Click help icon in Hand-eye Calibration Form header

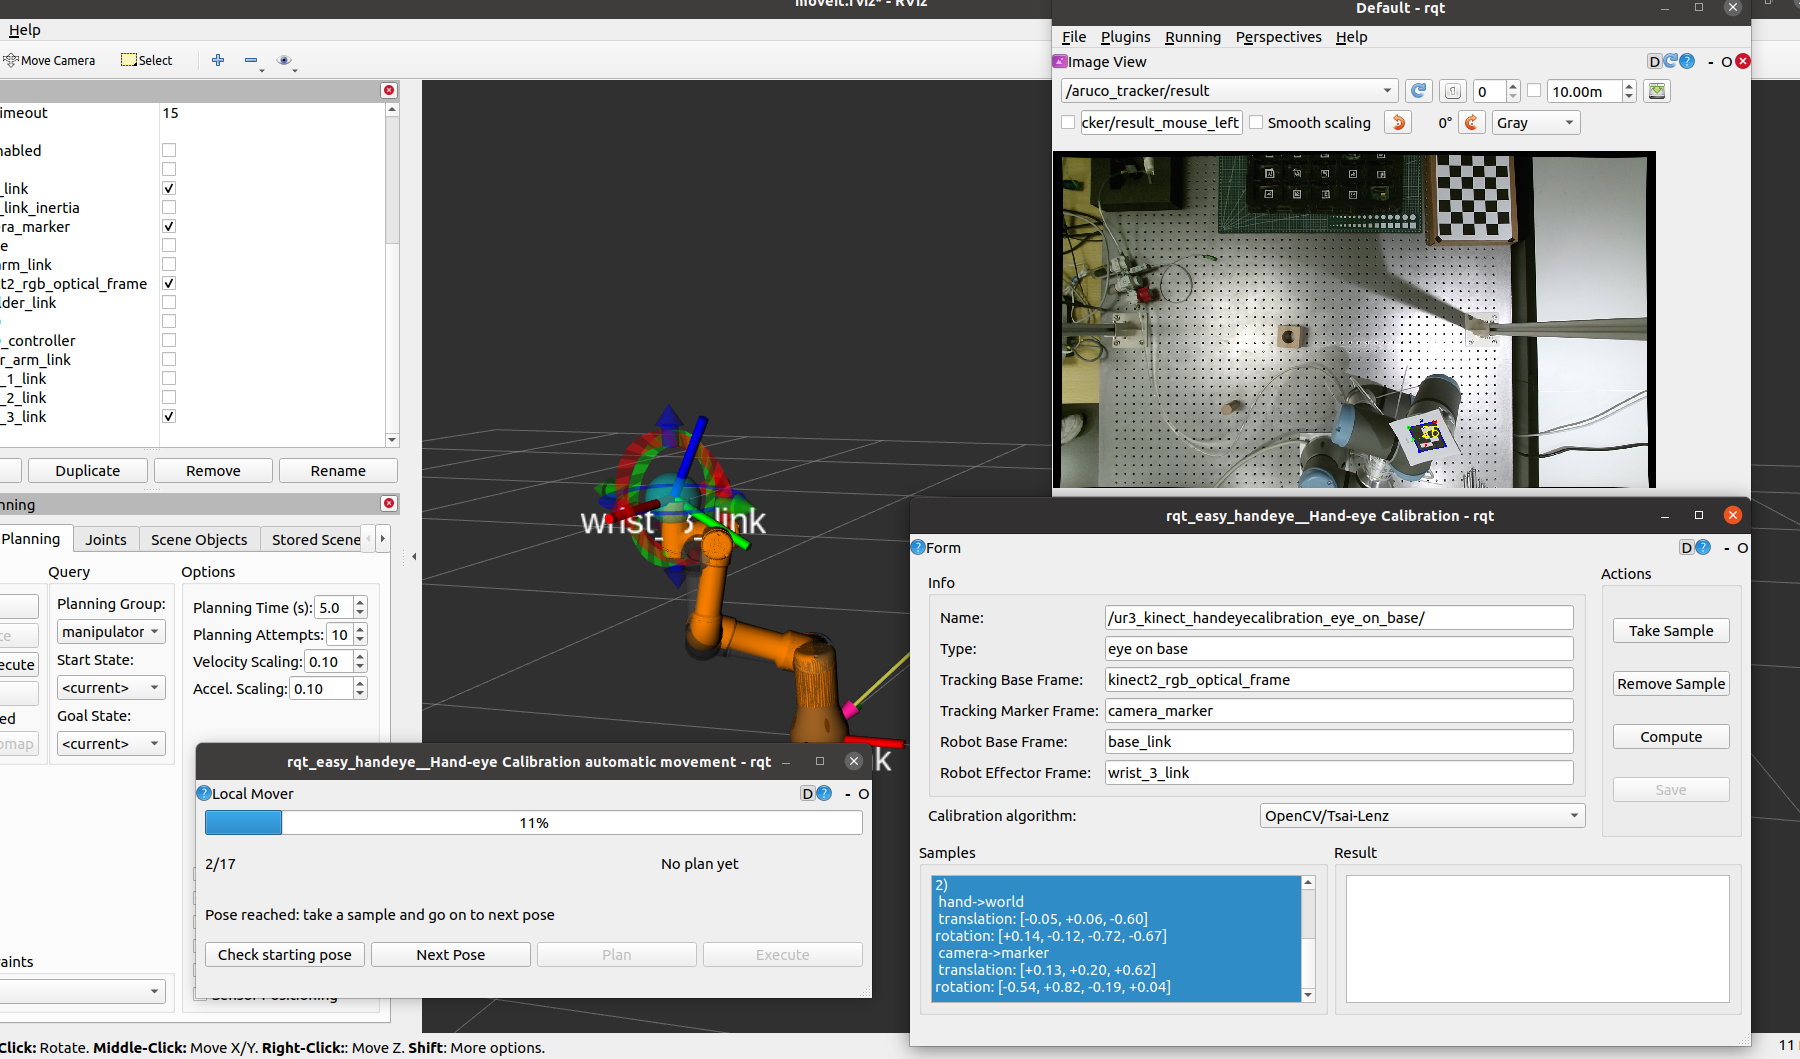(x=1703, y=547)
